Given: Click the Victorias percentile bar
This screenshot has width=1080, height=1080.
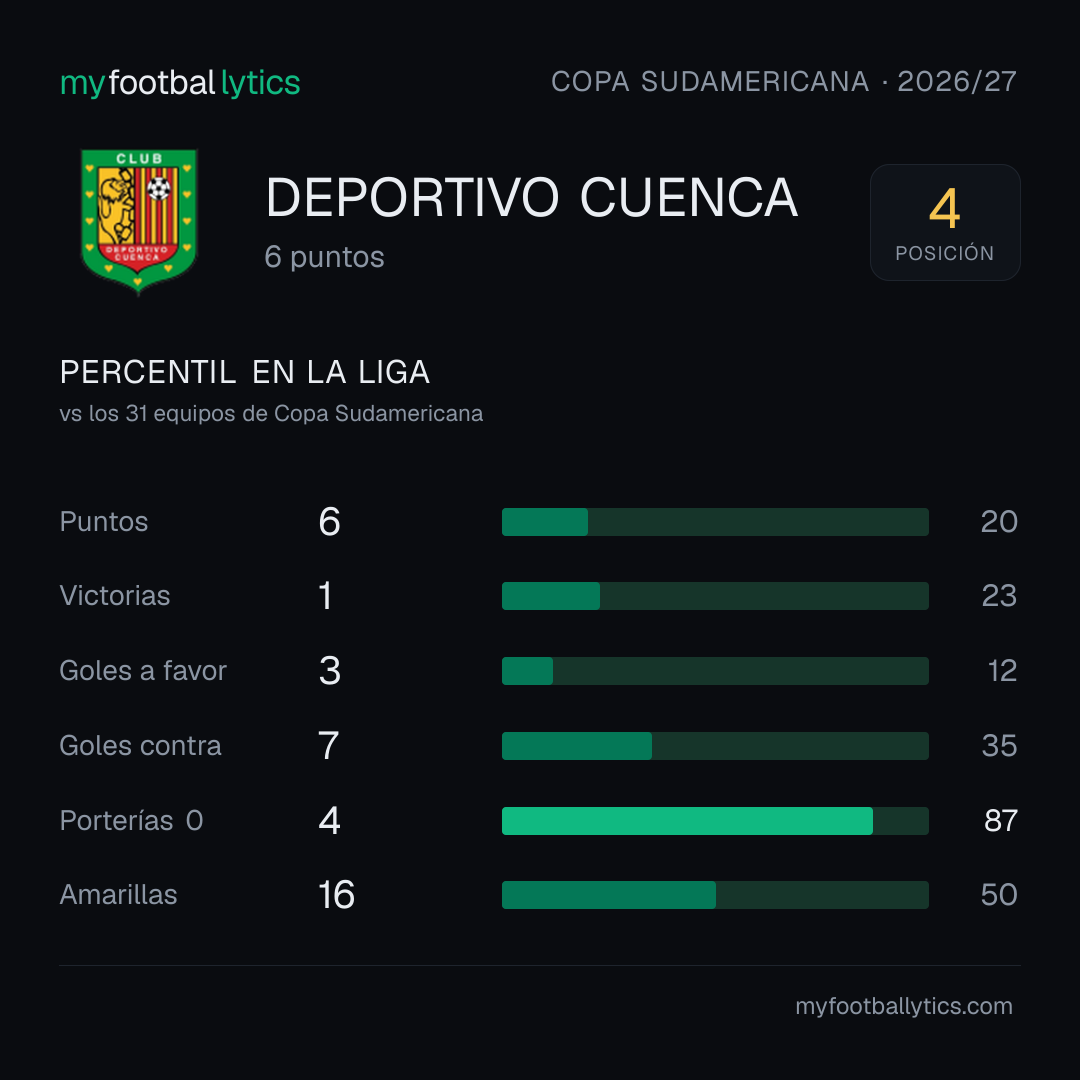Looking at the screenshot, I should click(715, 596).
